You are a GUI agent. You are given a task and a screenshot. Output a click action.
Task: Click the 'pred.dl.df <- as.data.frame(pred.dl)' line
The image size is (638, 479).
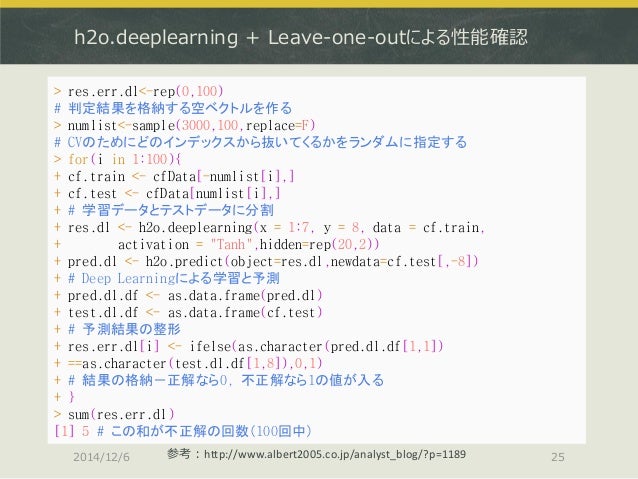pyautogui.click(x=188, y=295)
